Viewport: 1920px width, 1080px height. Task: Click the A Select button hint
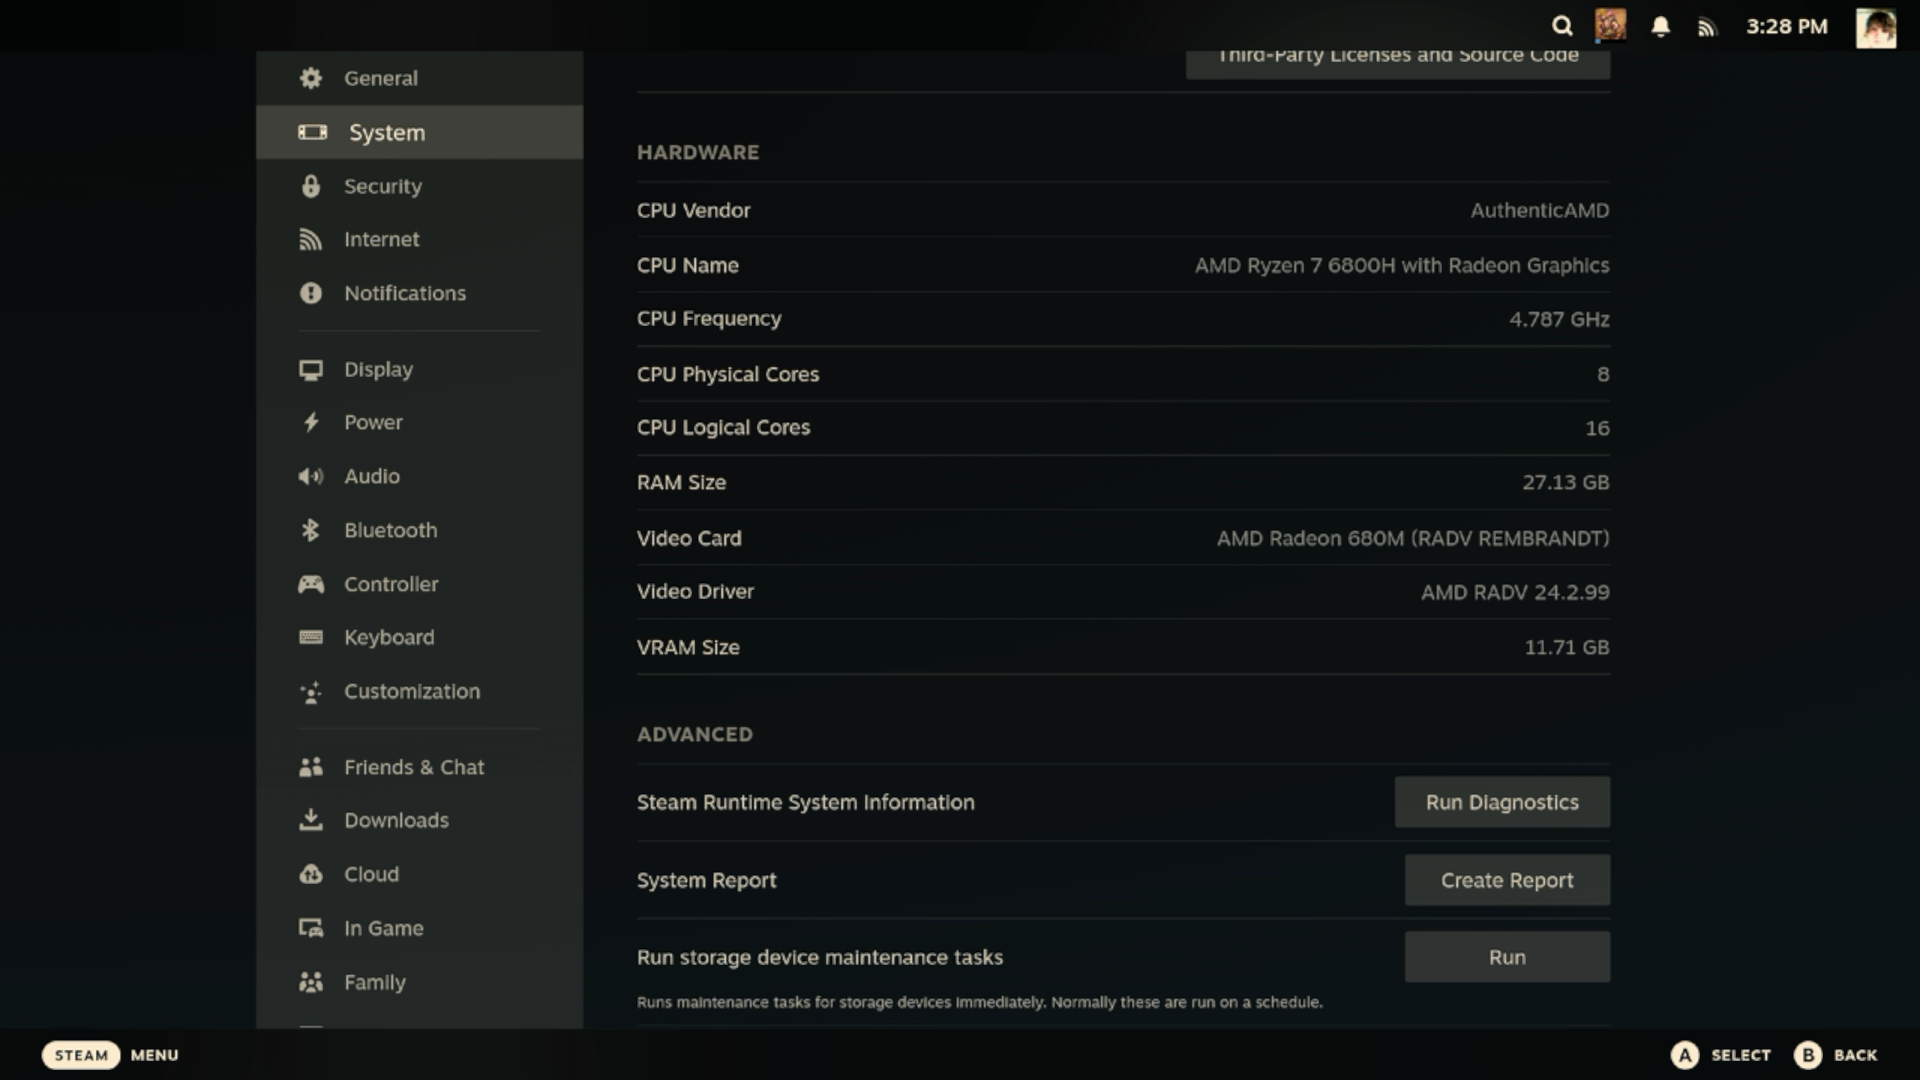pyautogui.click(x=1720, y=1055)
